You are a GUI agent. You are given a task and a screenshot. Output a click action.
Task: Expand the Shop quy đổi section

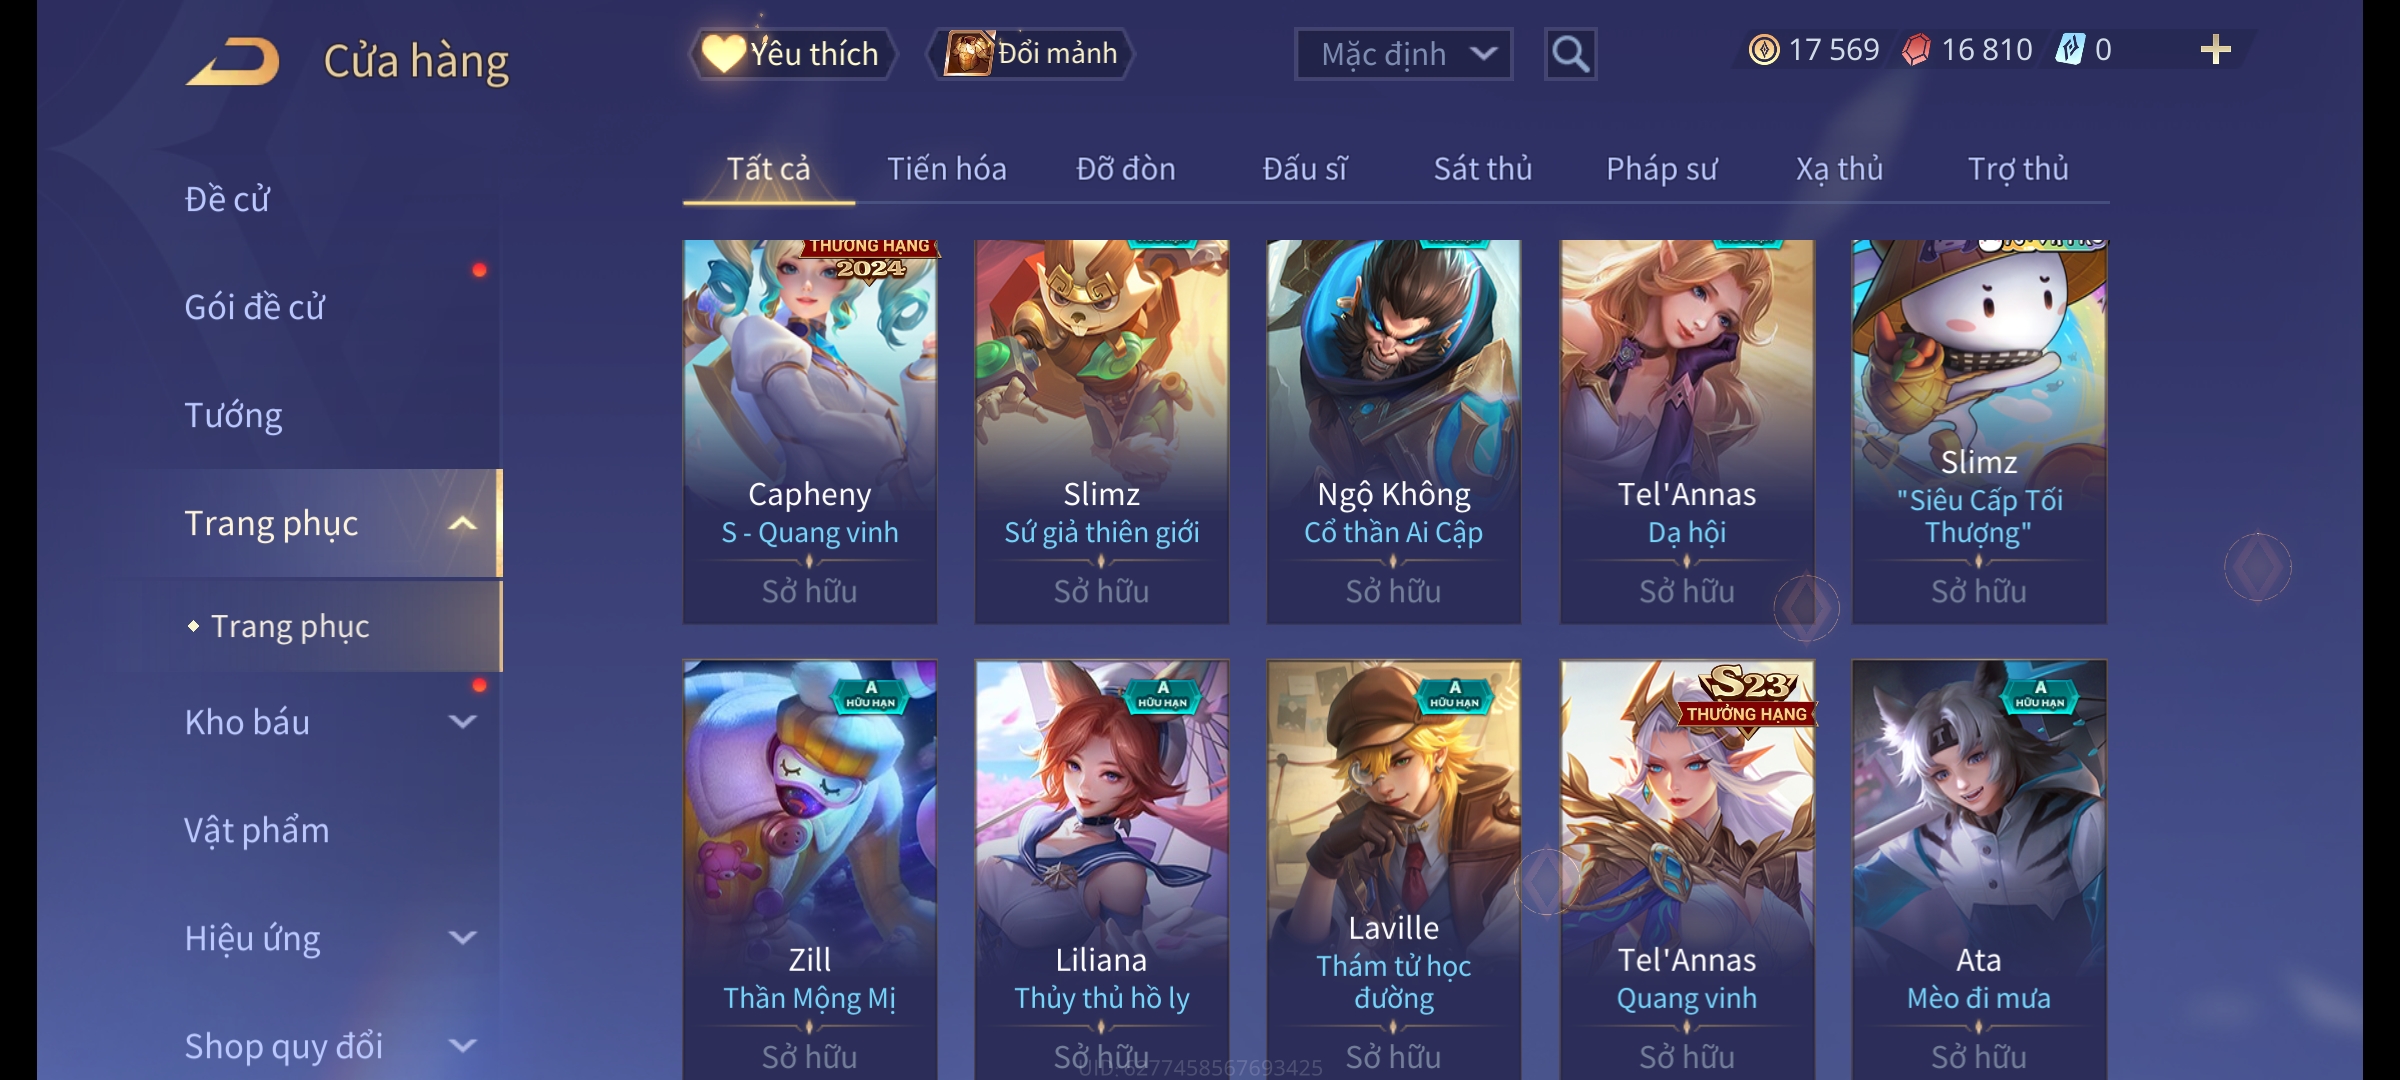tap(462, 1046)
